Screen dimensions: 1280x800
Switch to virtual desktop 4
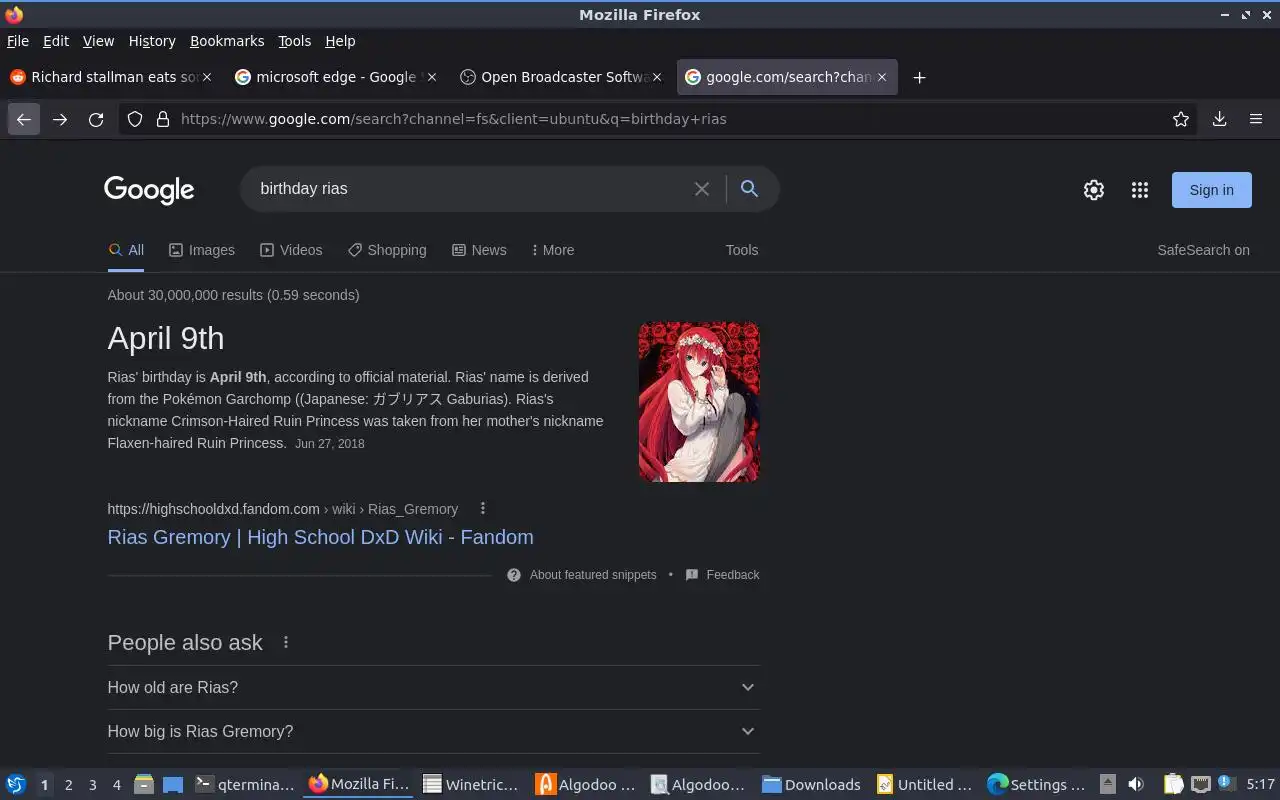[x=116, y=785]
